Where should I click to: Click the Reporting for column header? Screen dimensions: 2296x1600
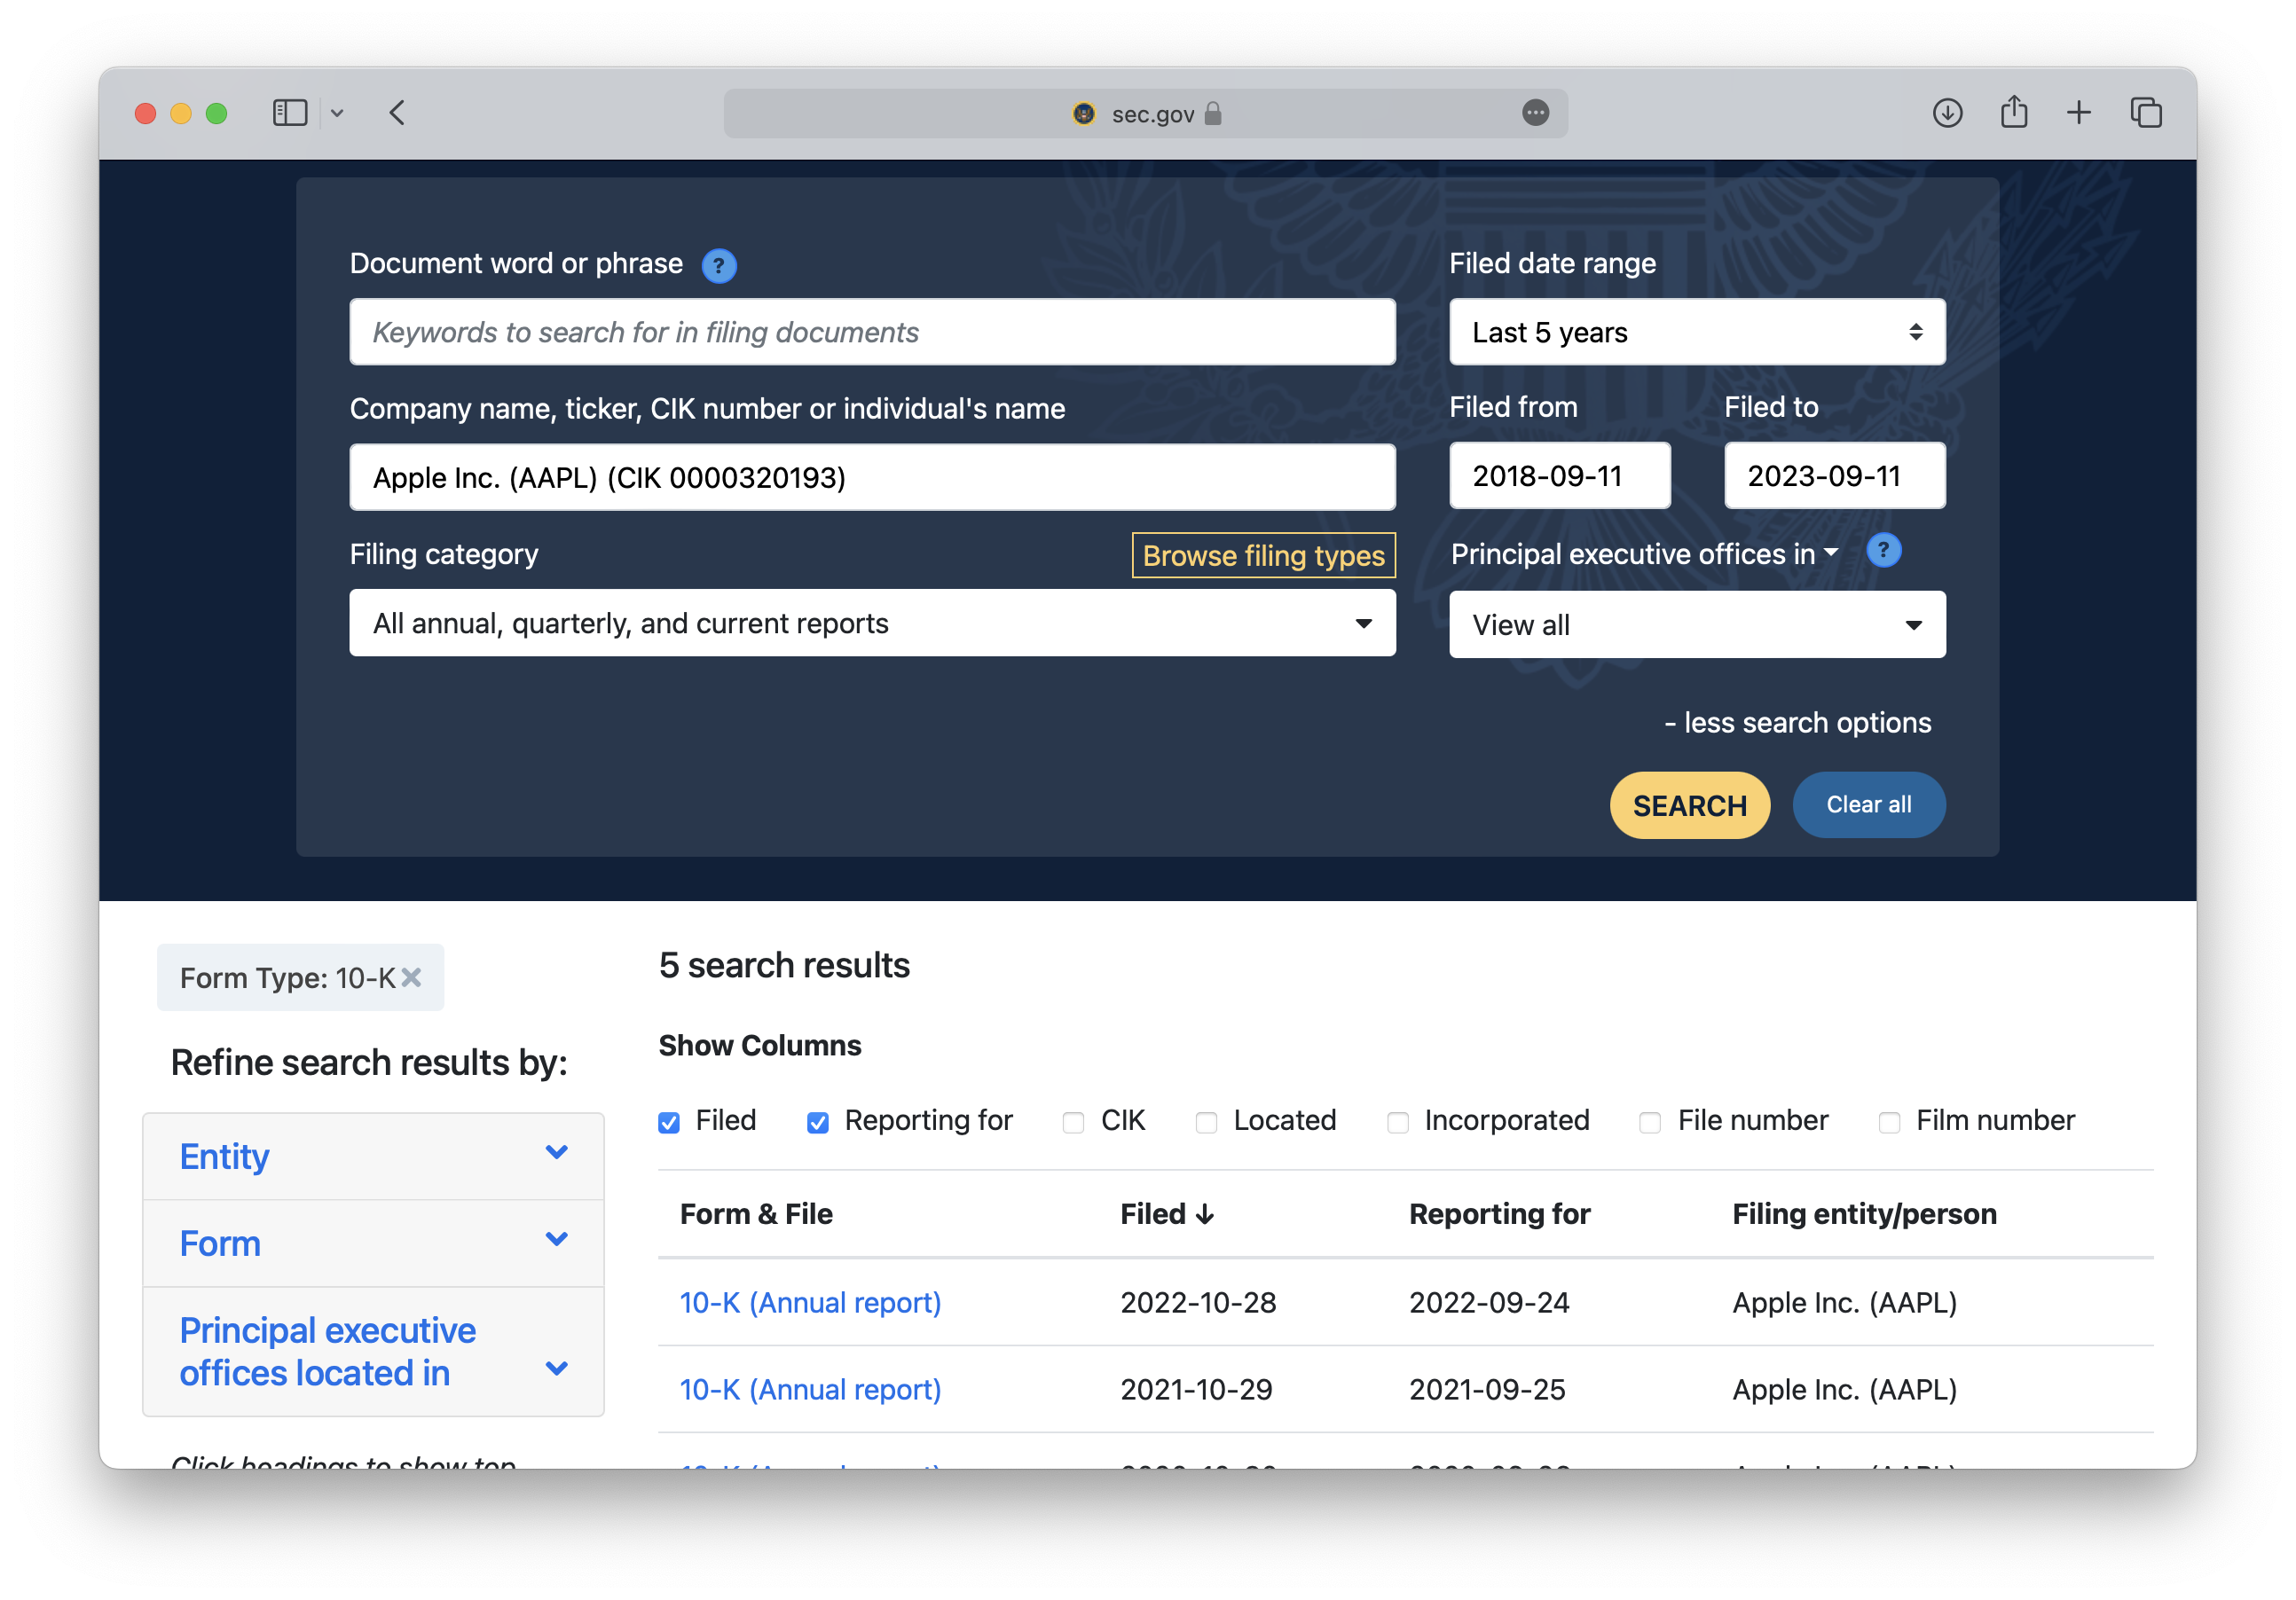[1499, 1214]
